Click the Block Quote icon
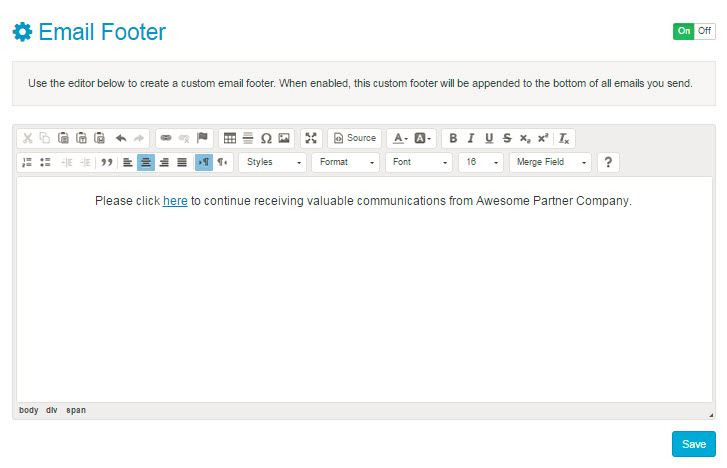The image size is (727, 468). [106, 162]
